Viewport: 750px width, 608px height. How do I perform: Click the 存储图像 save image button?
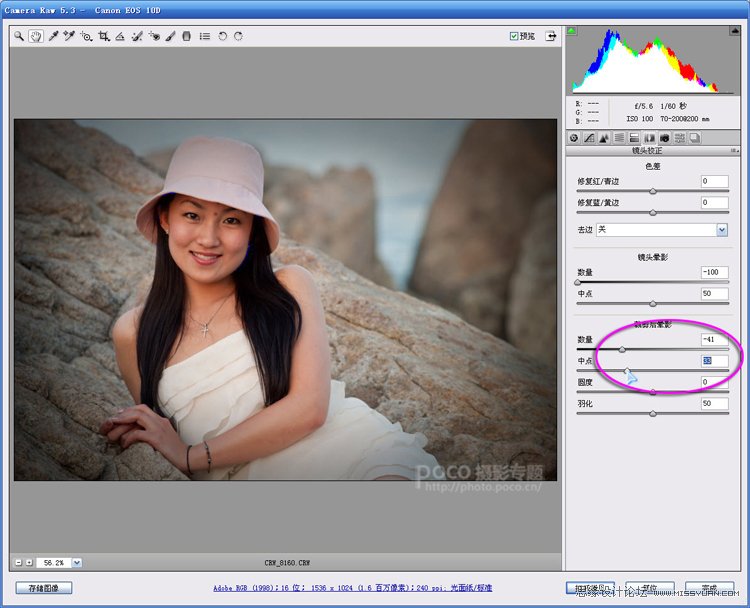coord(44,588)
